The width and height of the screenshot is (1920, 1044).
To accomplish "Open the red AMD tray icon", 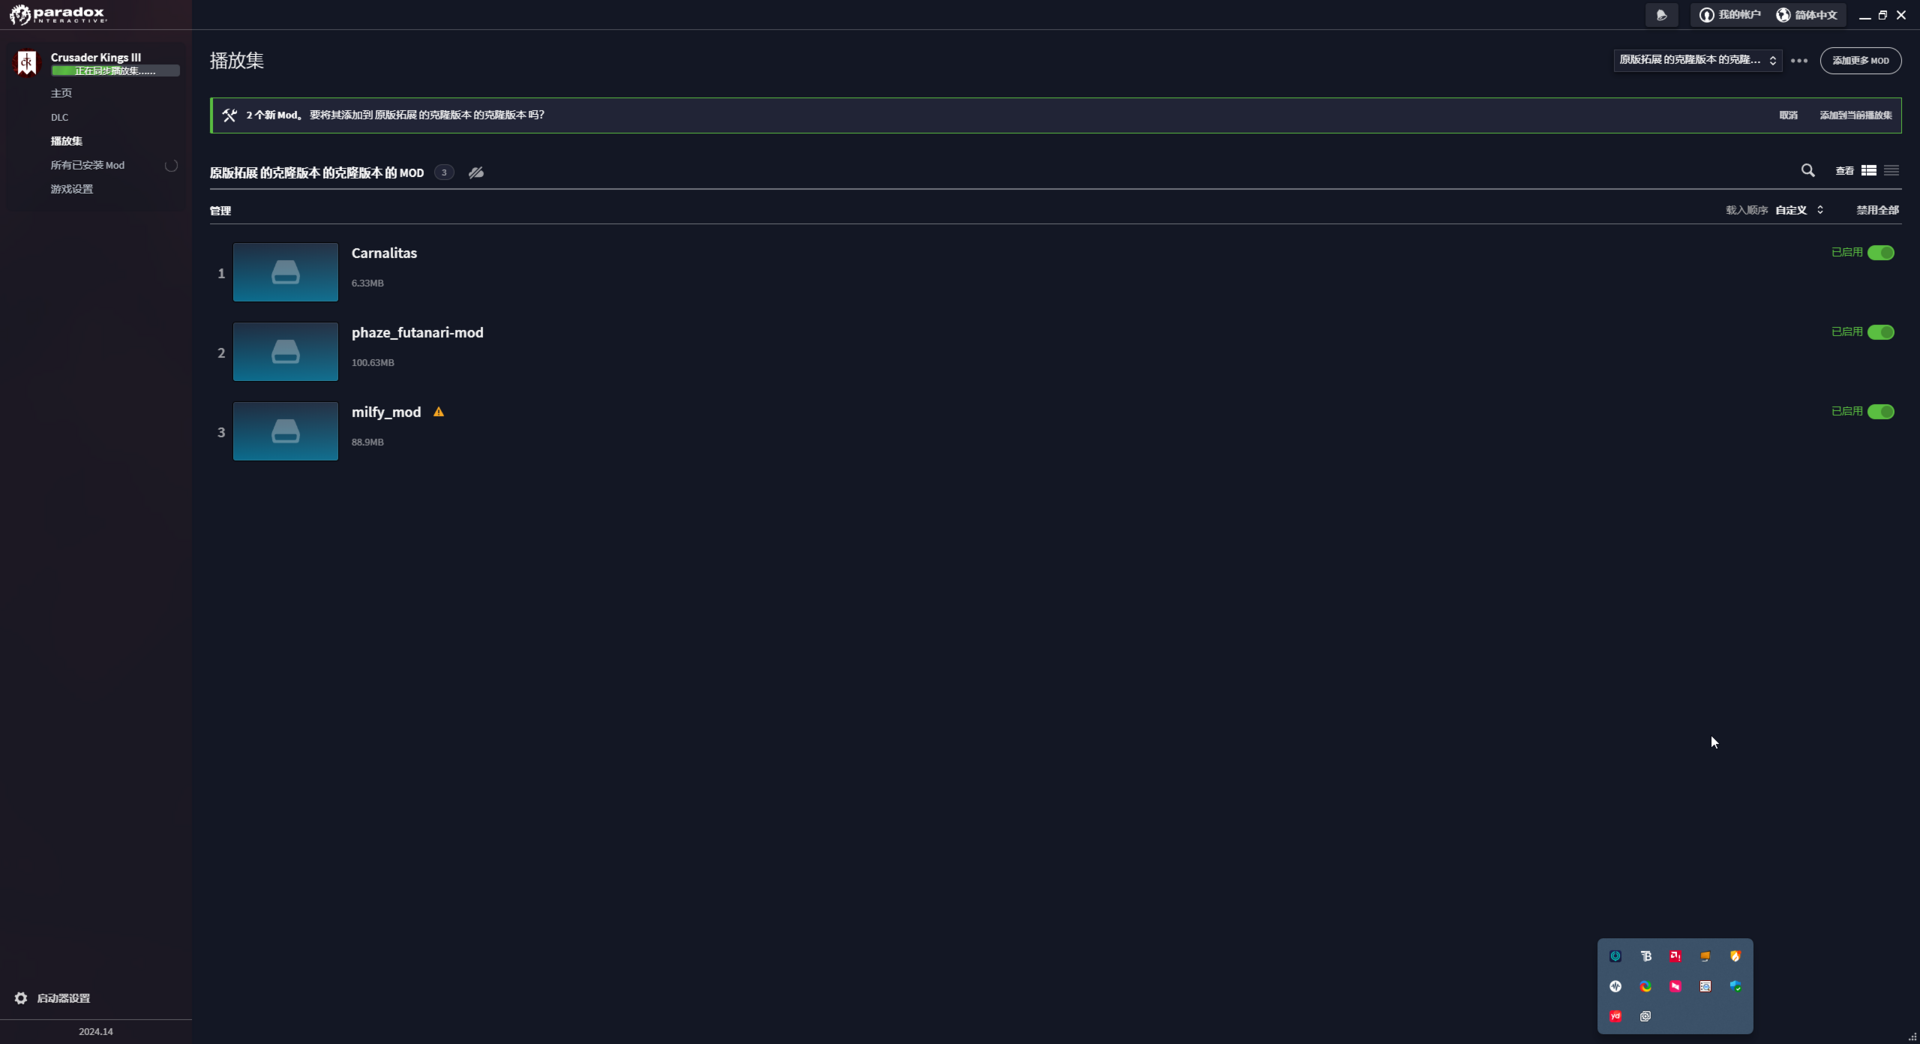I will click(1675, 957).
